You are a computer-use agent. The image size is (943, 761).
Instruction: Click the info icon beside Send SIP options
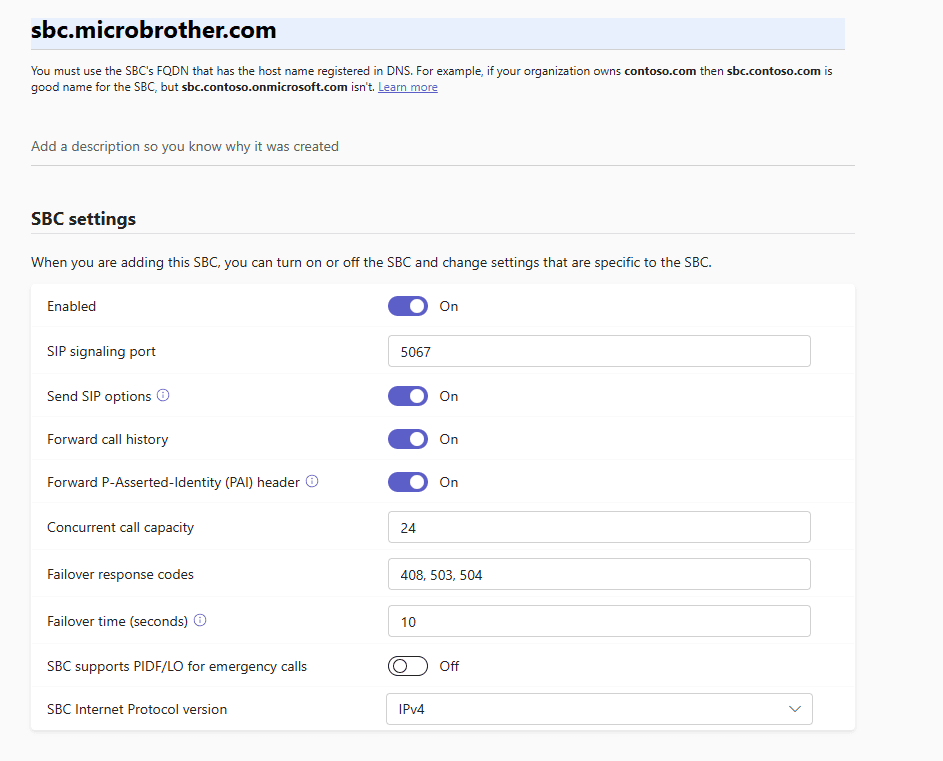163,396
